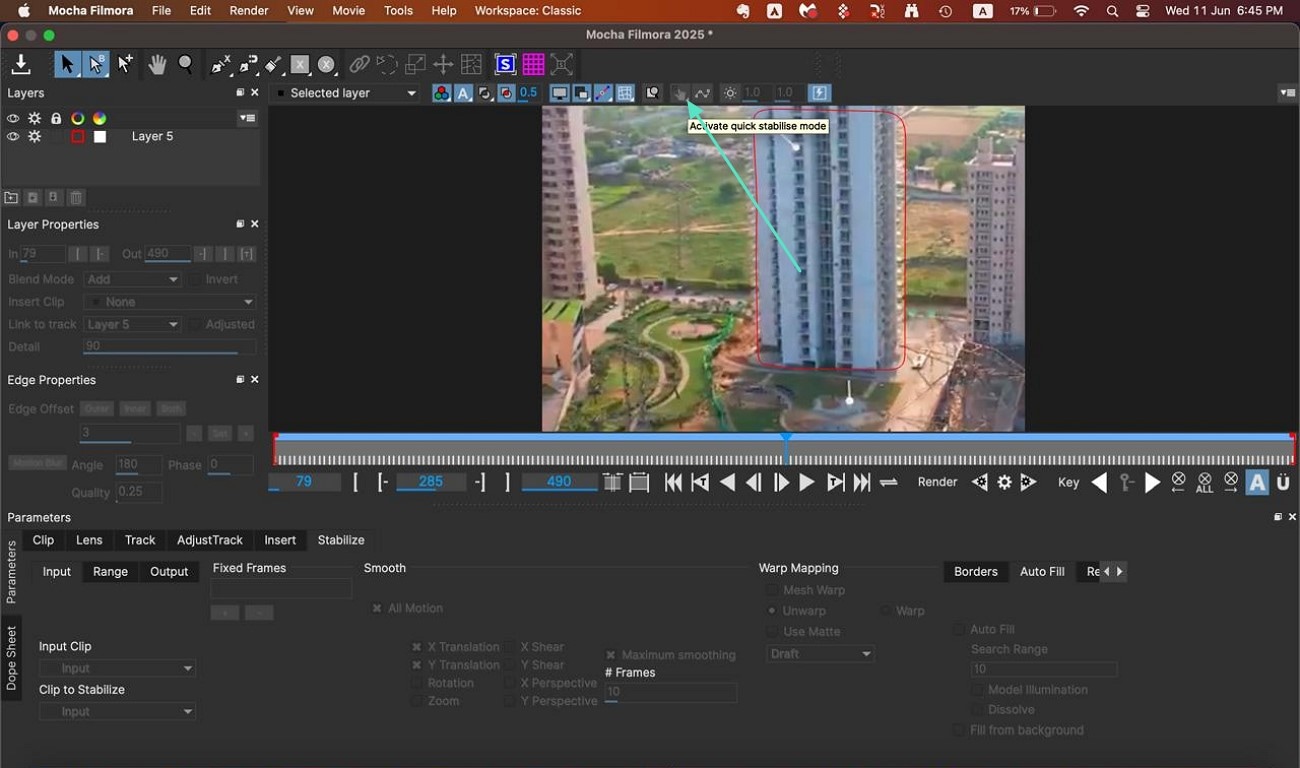Image resolution: width=1300 pixels, height=768 pixels.
Task: Click the Attach Layer link tool
Action: (x=359, y=65)
